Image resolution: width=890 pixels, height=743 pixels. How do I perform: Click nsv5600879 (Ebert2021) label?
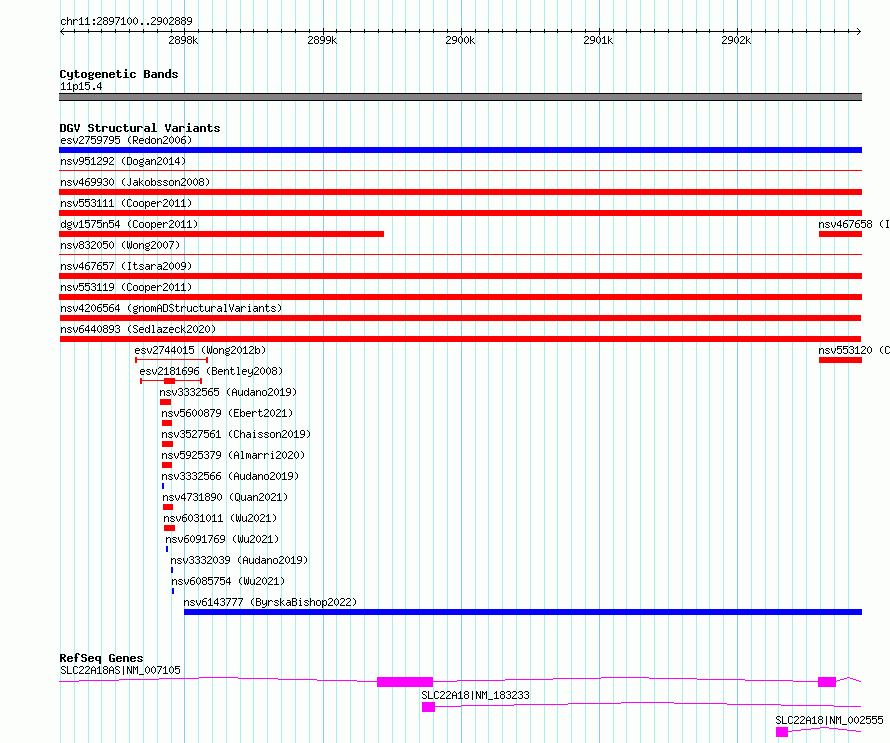coord(227,413)
